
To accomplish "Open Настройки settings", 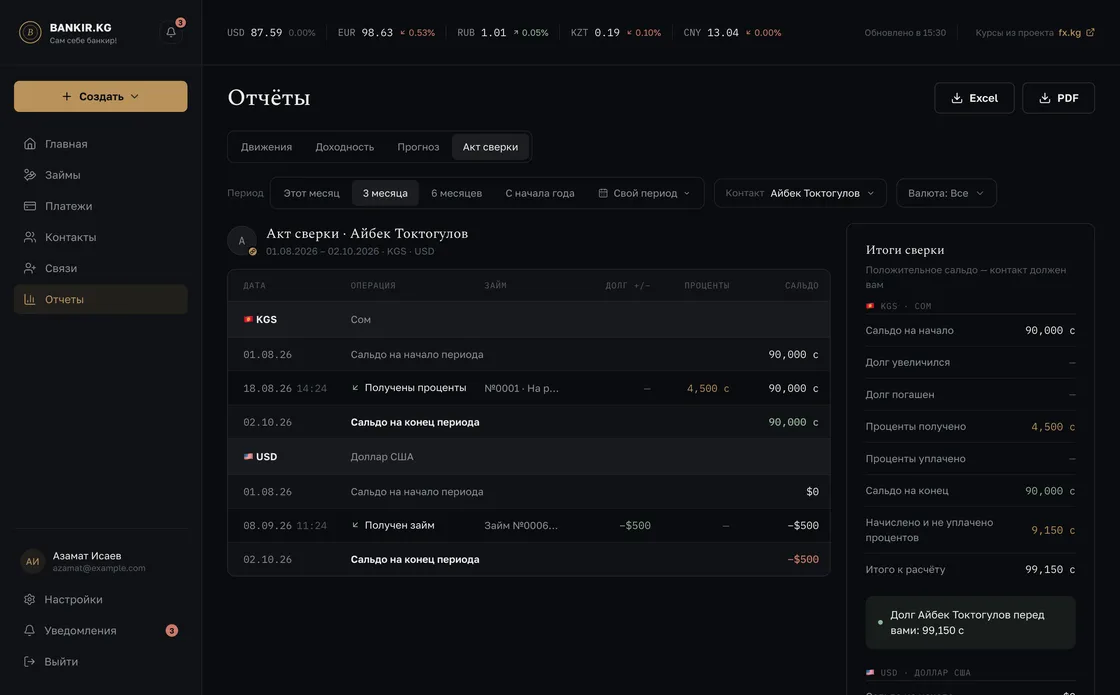I will point(101,599).
